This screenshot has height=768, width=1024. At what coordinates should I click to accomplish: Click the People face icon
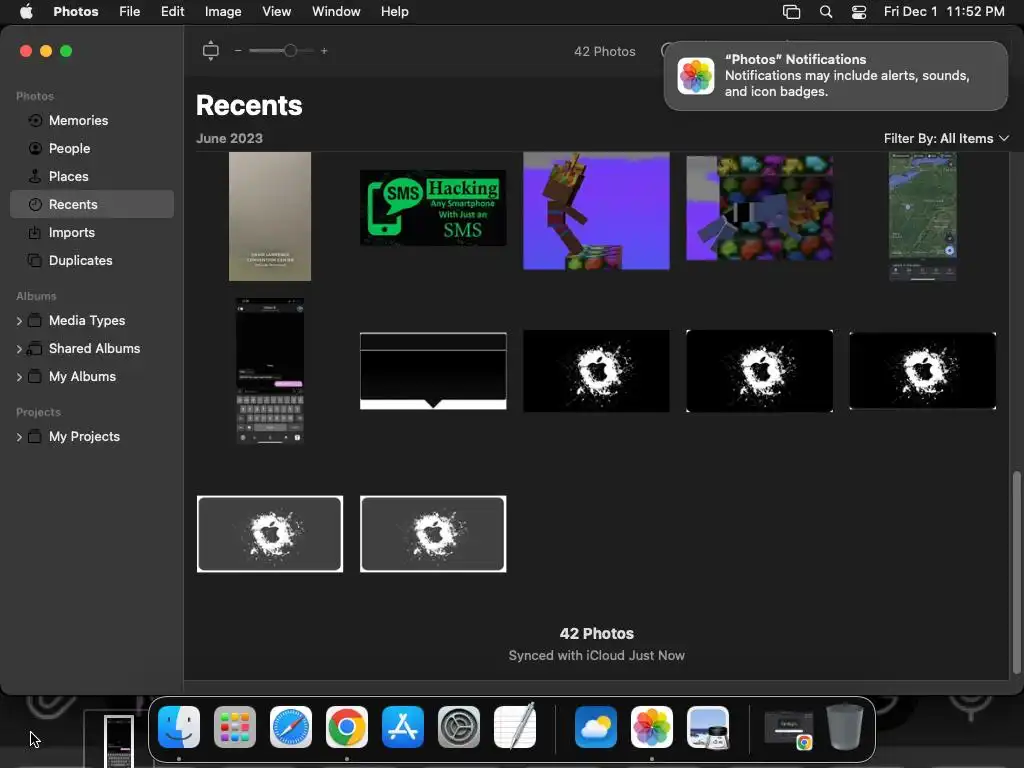[x=35, y=148]
